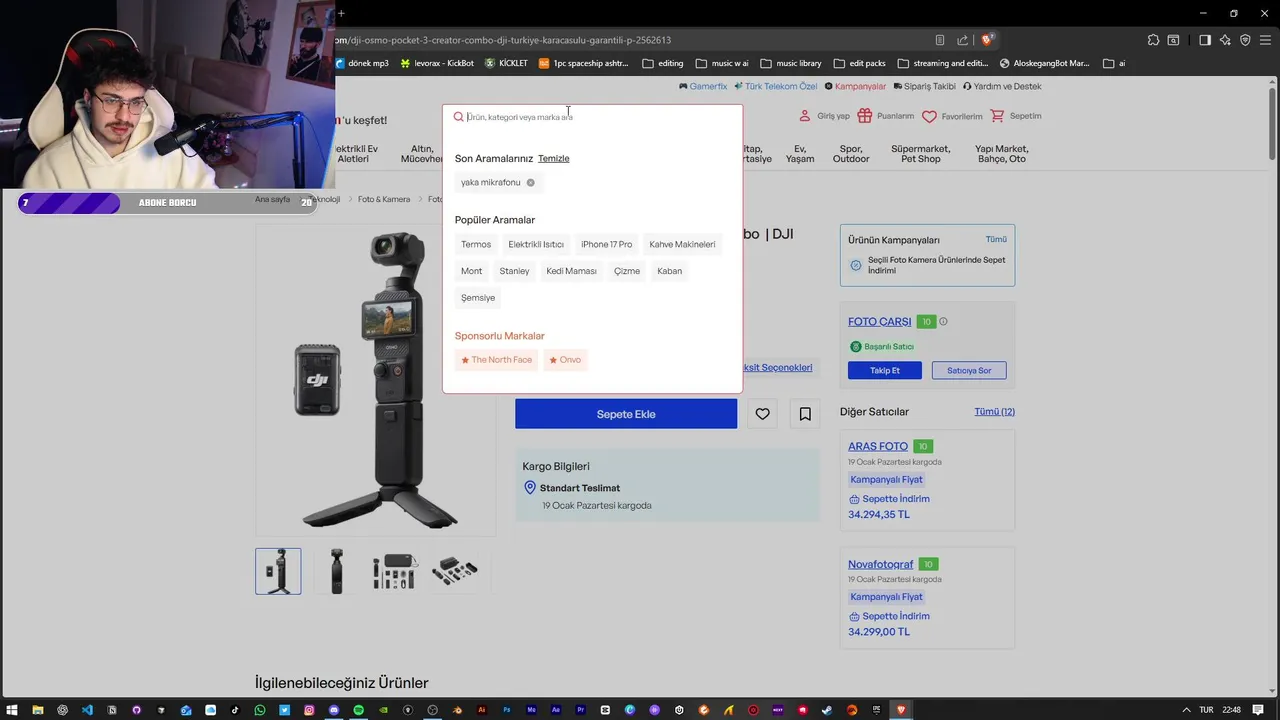
Task: Choose popular search 'Termos'
Action: [476, 244]
